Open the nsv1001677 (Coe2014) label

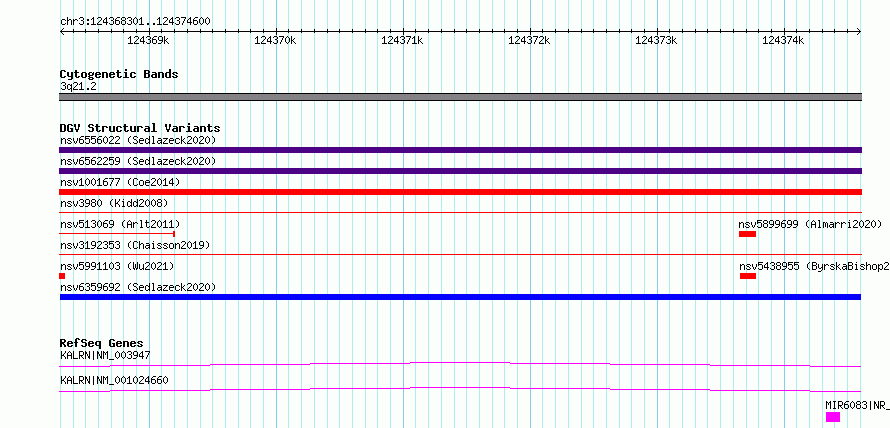[x=120, y=182]
